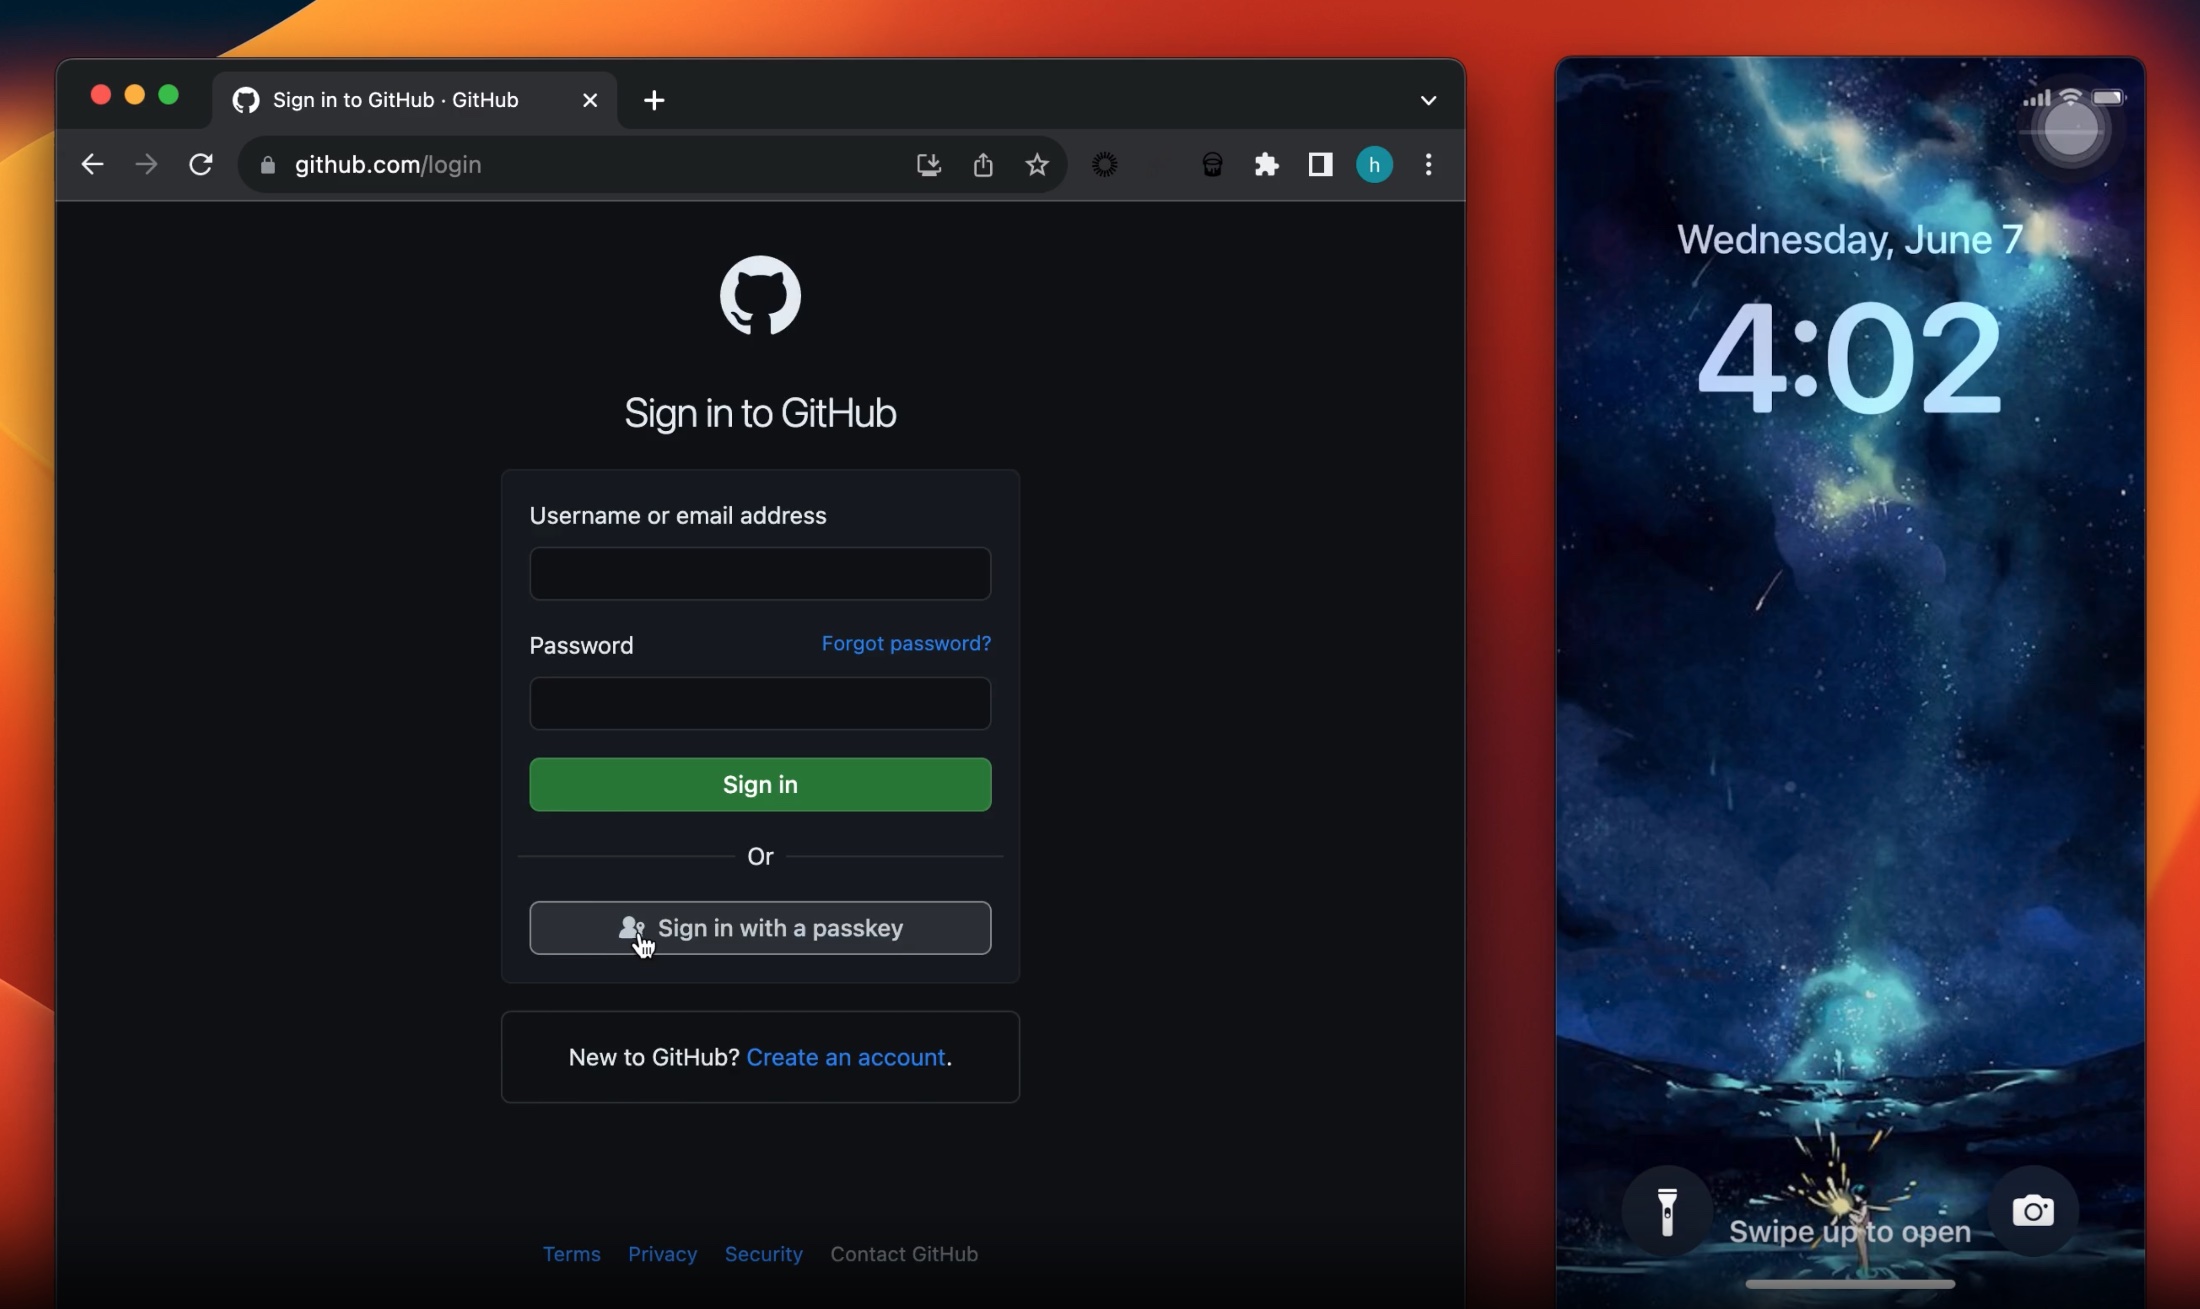Click the 'Wednesday, June 7' date
The image size is (2200, 1309).
point(1850,239)
